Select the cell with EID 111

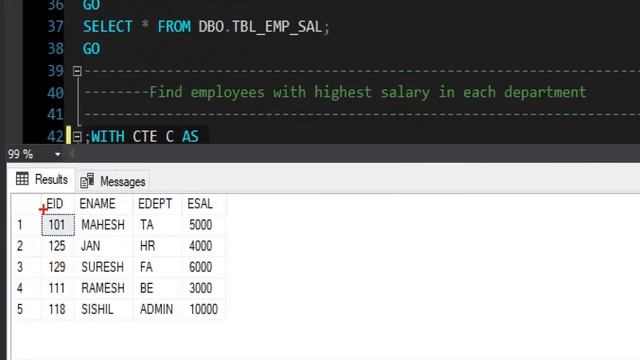[58, 288]
